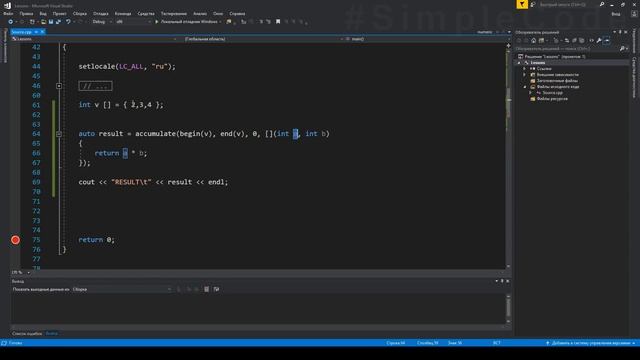Toggle auto-hide pin on Solution Explorer panel
Viewport: 640px width, 360px height.
coord(620,32)
